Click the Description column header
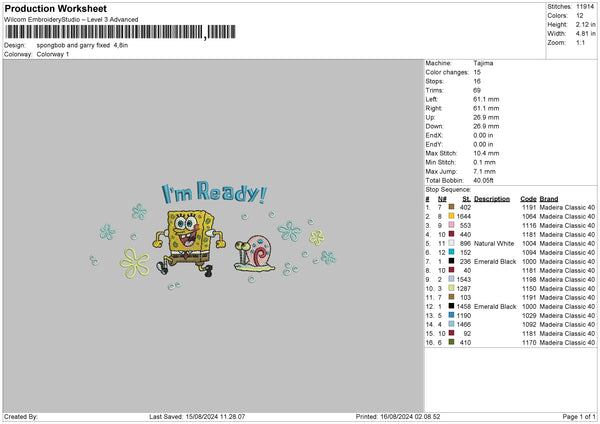Screen dimensions: 600x424 (492, 198)
